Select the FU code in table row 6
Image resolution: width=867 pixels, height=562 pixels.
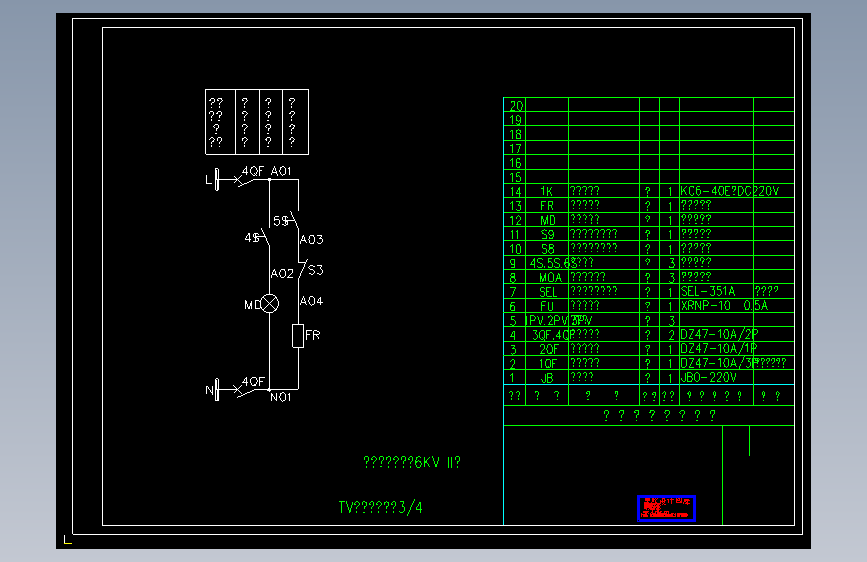tap(547, 306)
